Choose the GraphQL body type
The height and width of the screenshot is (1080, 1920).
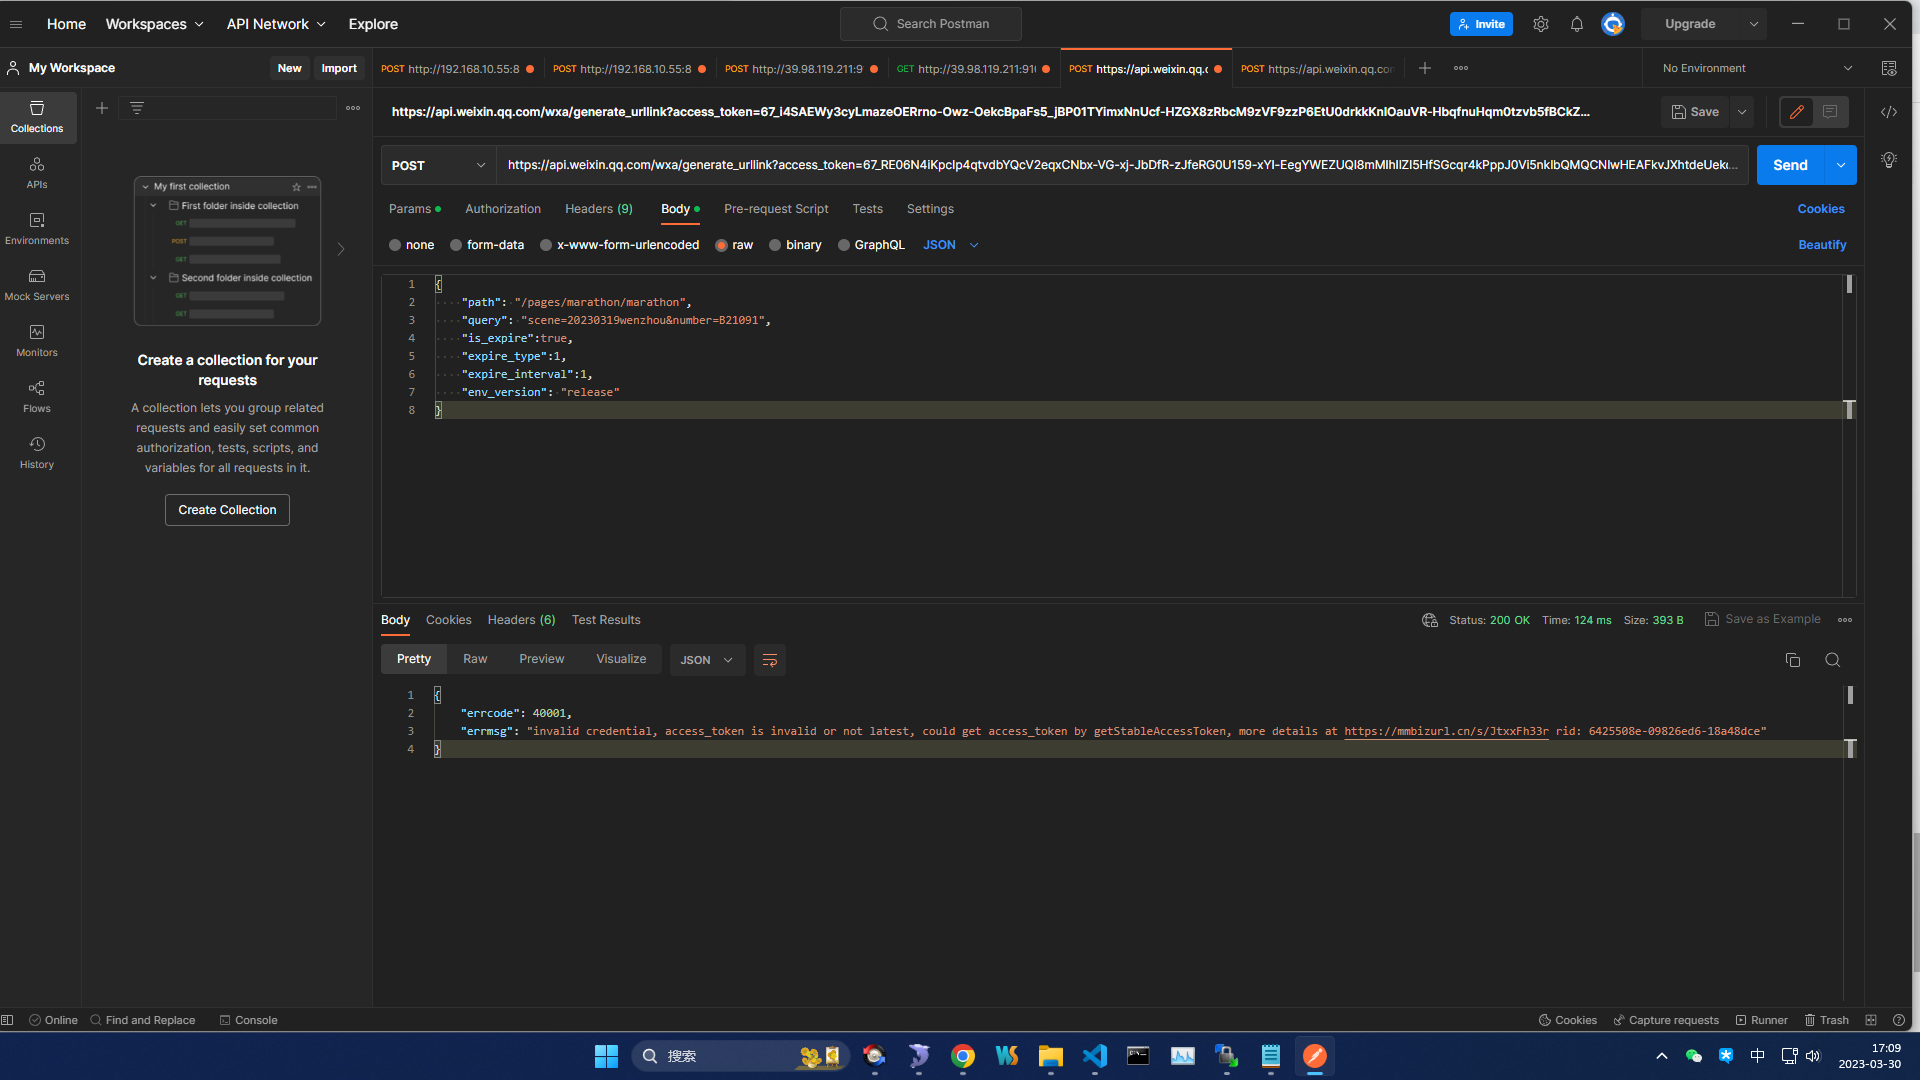point(844,245)
